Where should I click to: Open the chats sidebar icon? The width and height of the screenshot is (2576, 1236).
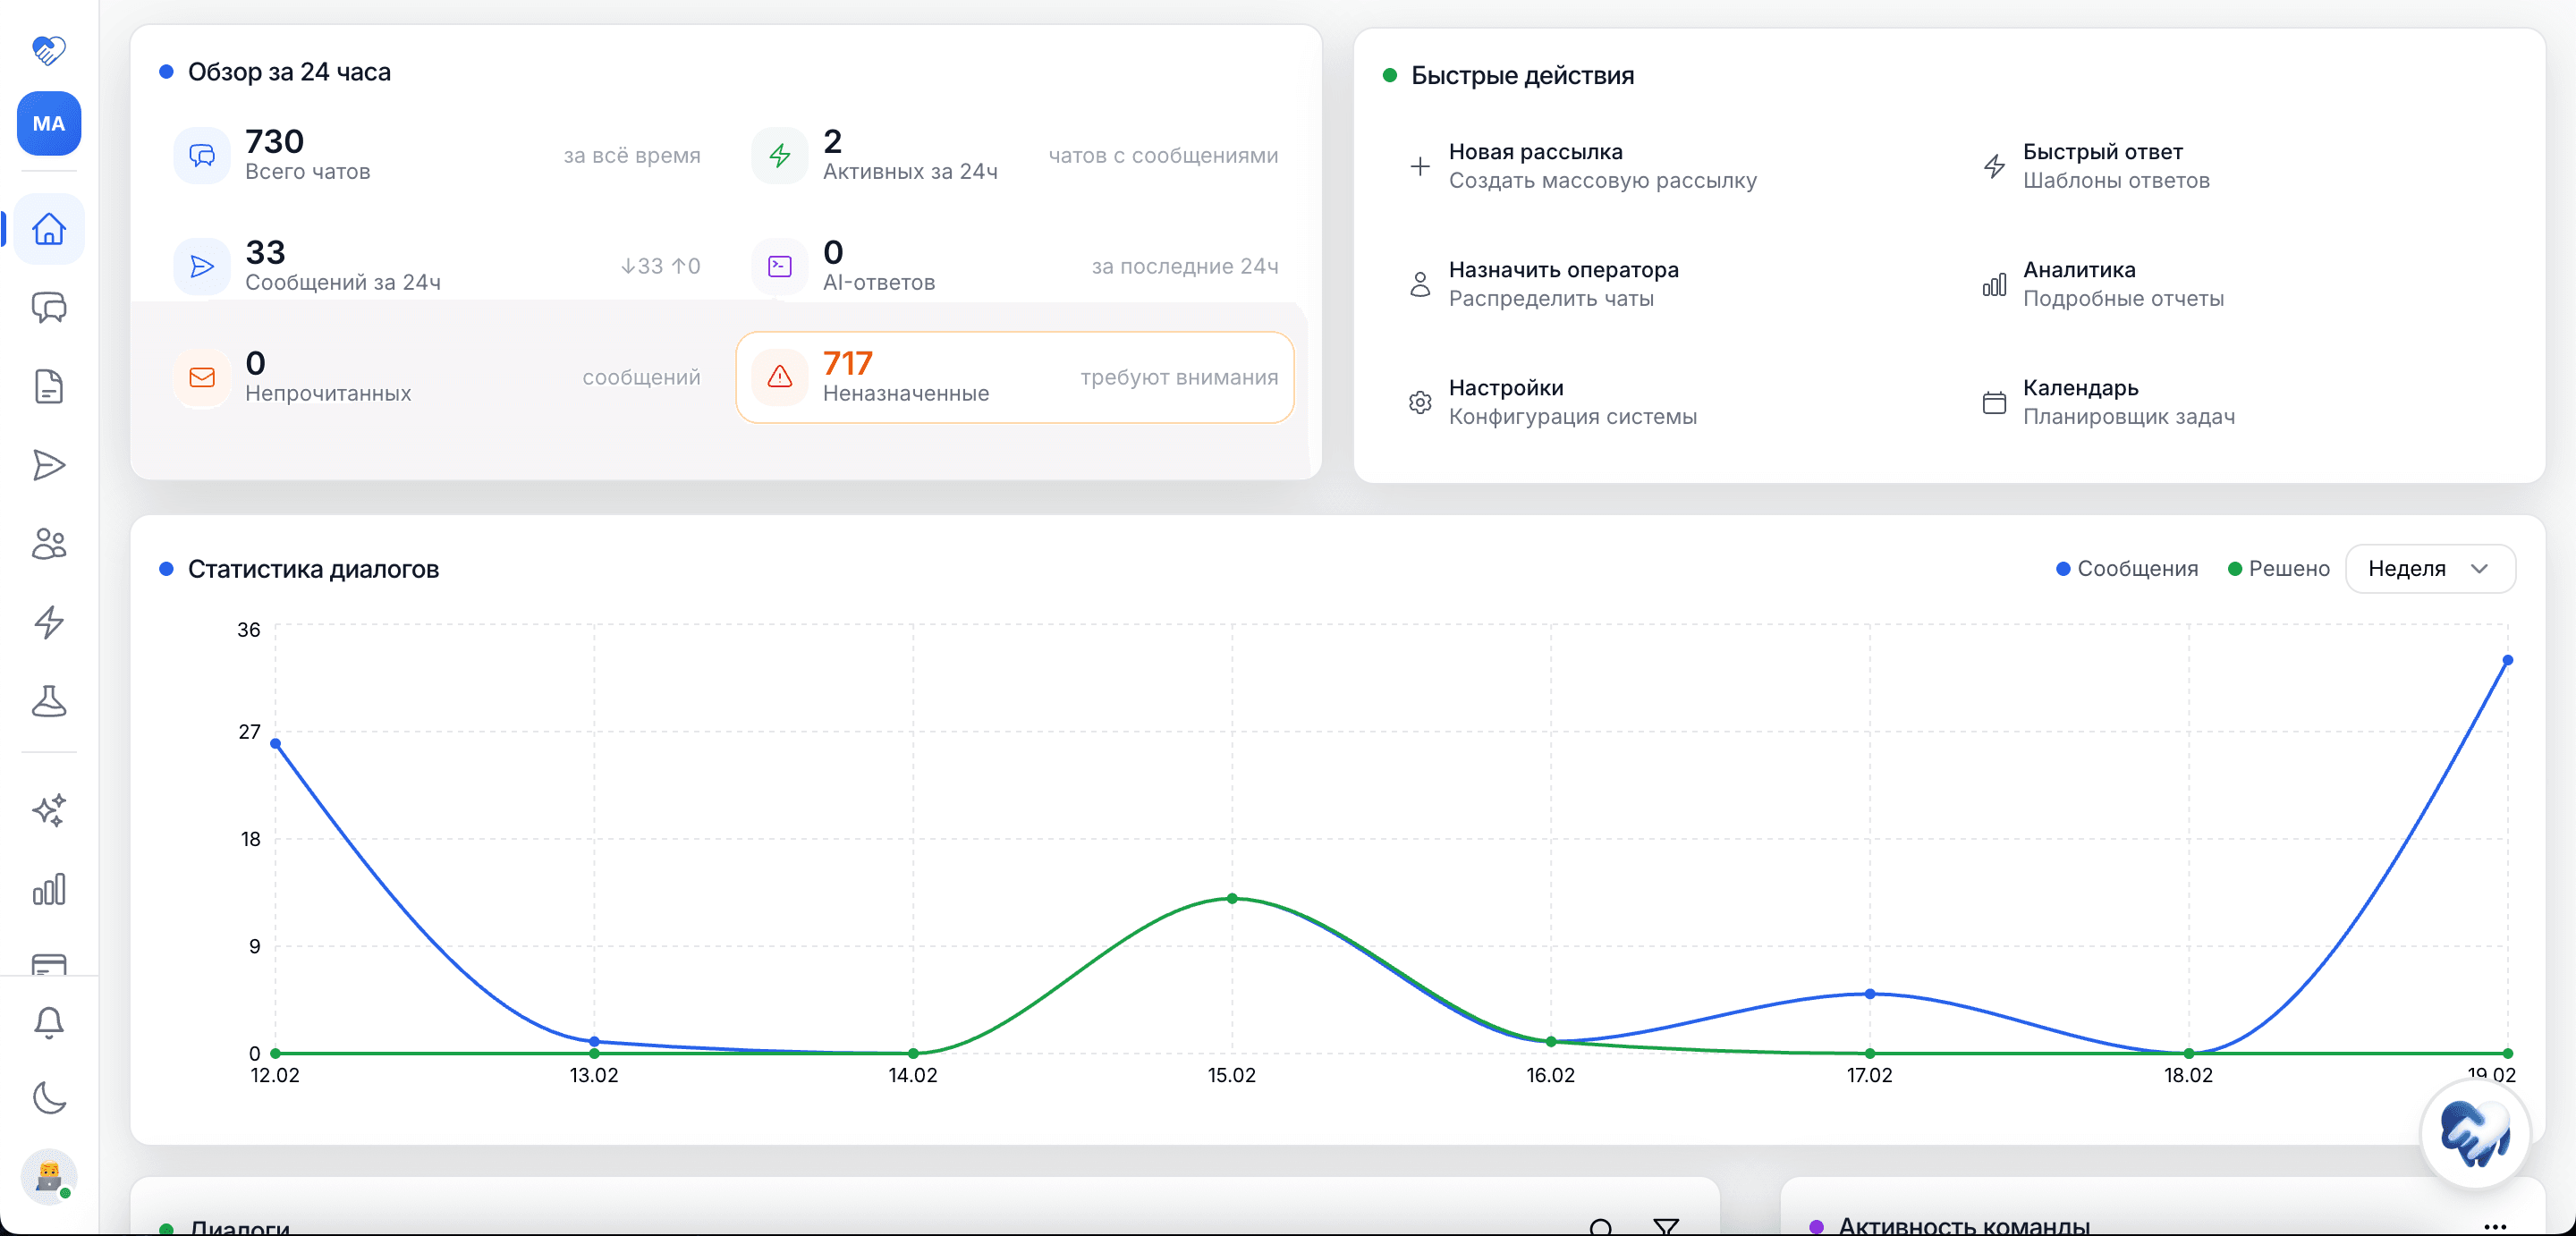(x=48, y=308)
